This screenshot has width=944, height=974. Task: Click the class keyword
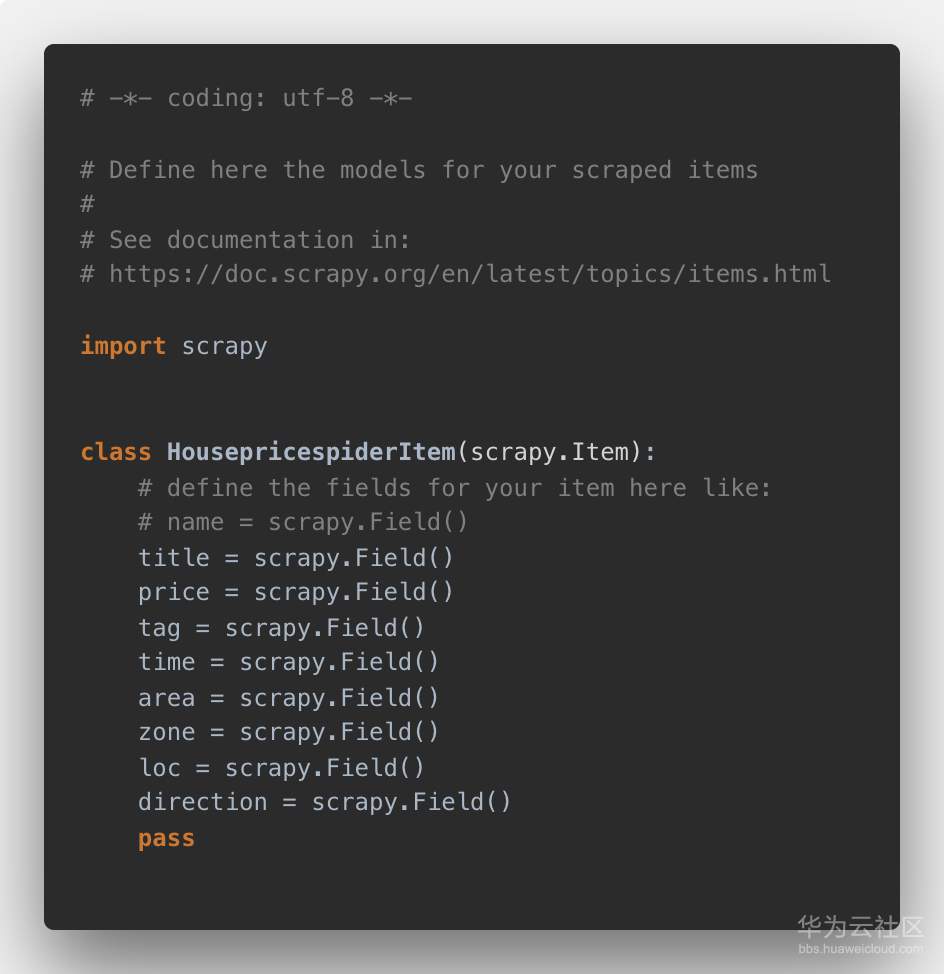[115, 452]
